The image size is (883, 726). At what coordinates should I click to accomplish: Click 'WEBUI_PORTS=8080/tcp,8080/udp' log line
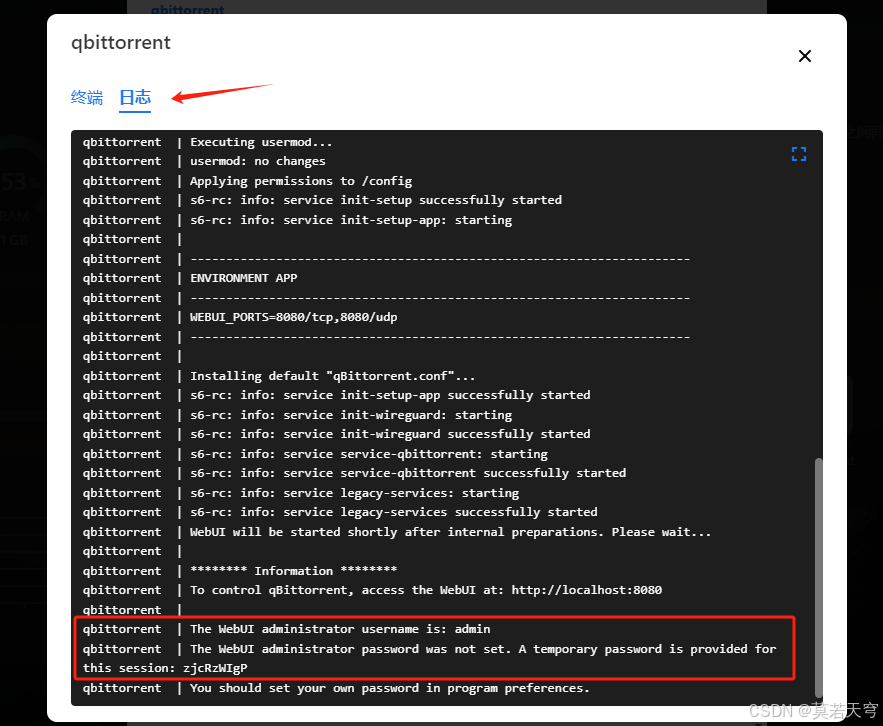(293, 317)
